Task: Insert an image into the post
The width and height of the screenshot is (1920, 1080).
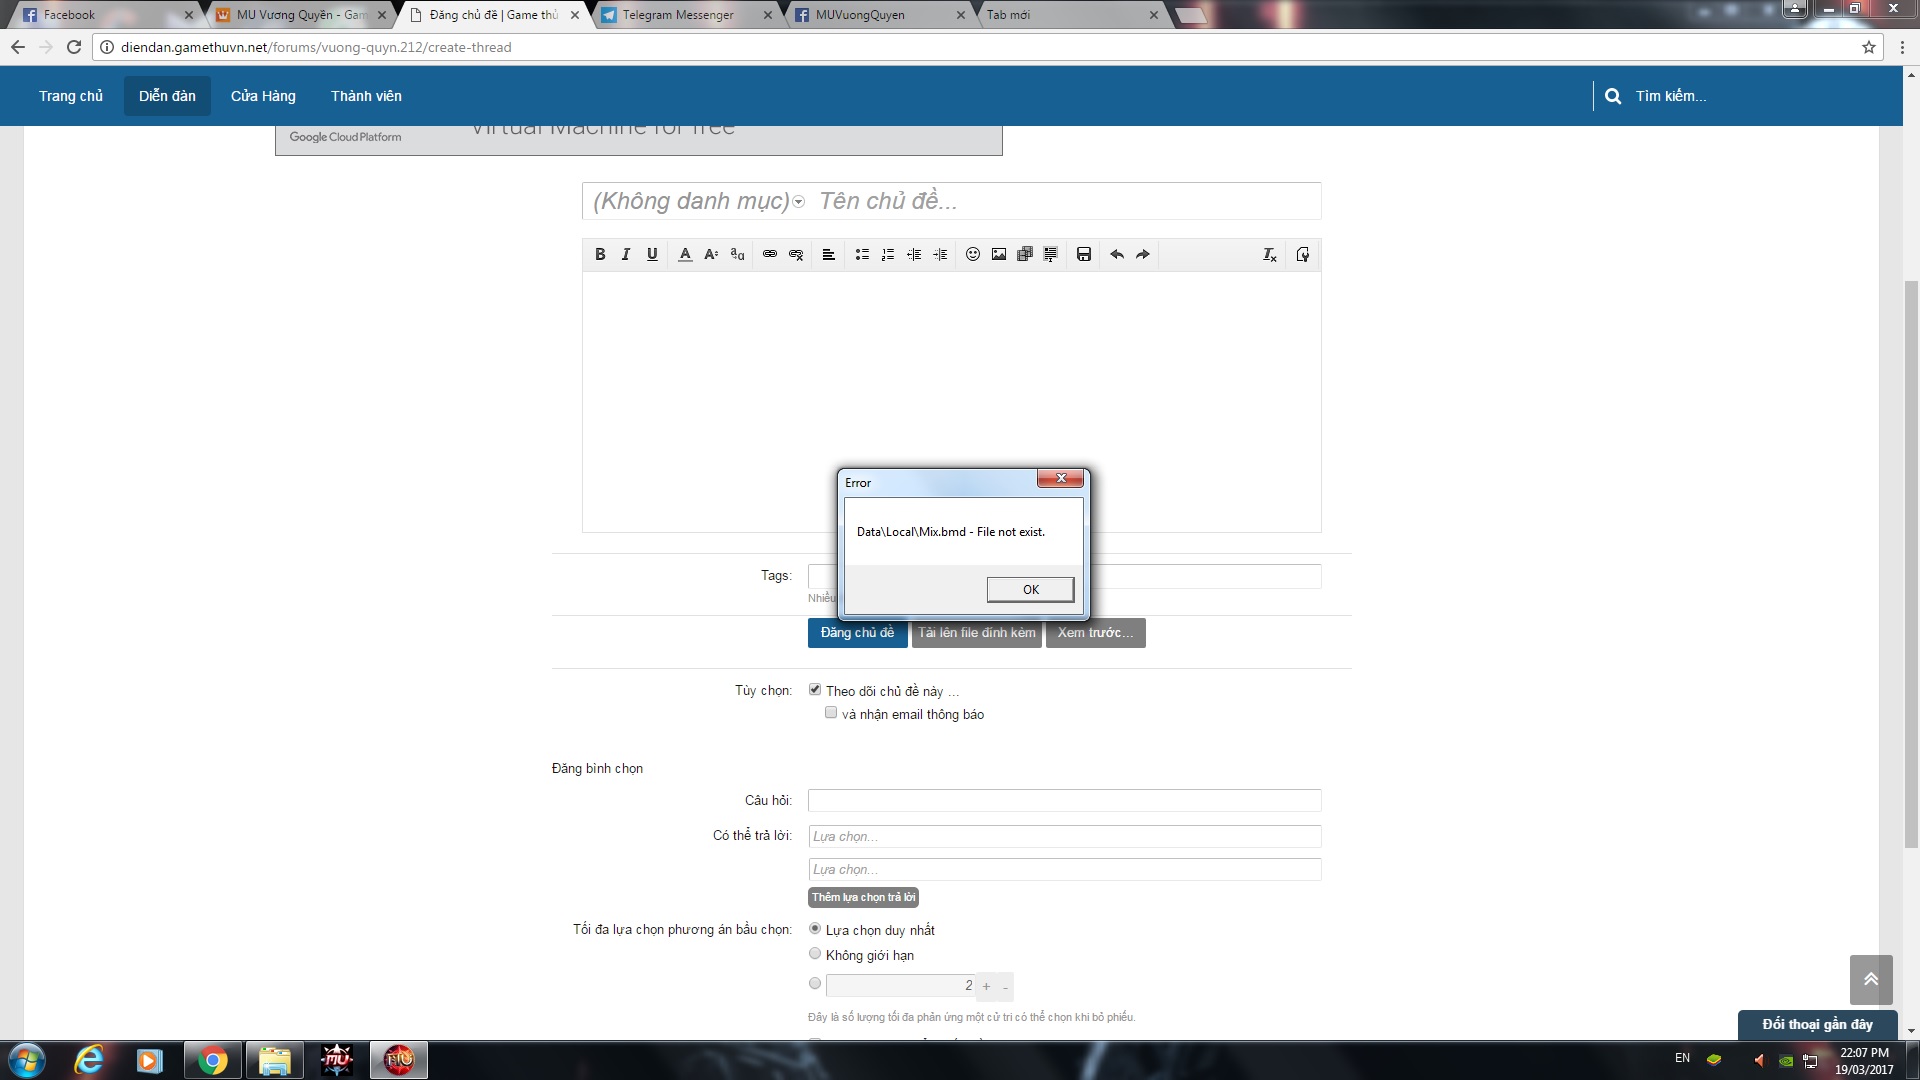Action: (x=998, y=254)
